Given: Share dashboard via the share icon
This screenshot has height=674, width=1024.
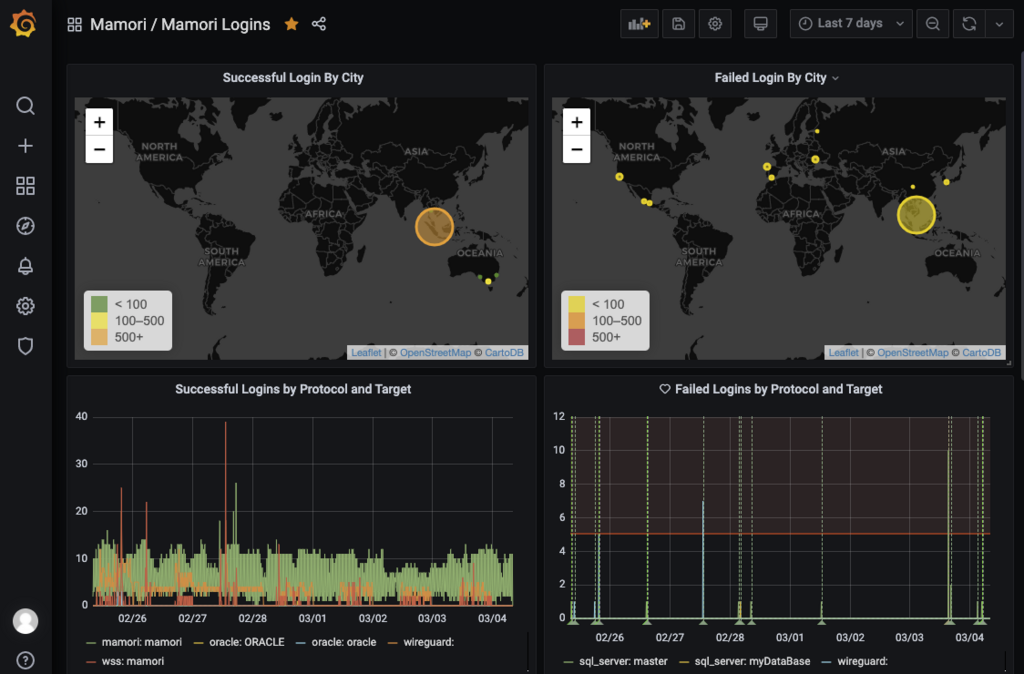Looking at the screenshot, I should tap(319, 24).
